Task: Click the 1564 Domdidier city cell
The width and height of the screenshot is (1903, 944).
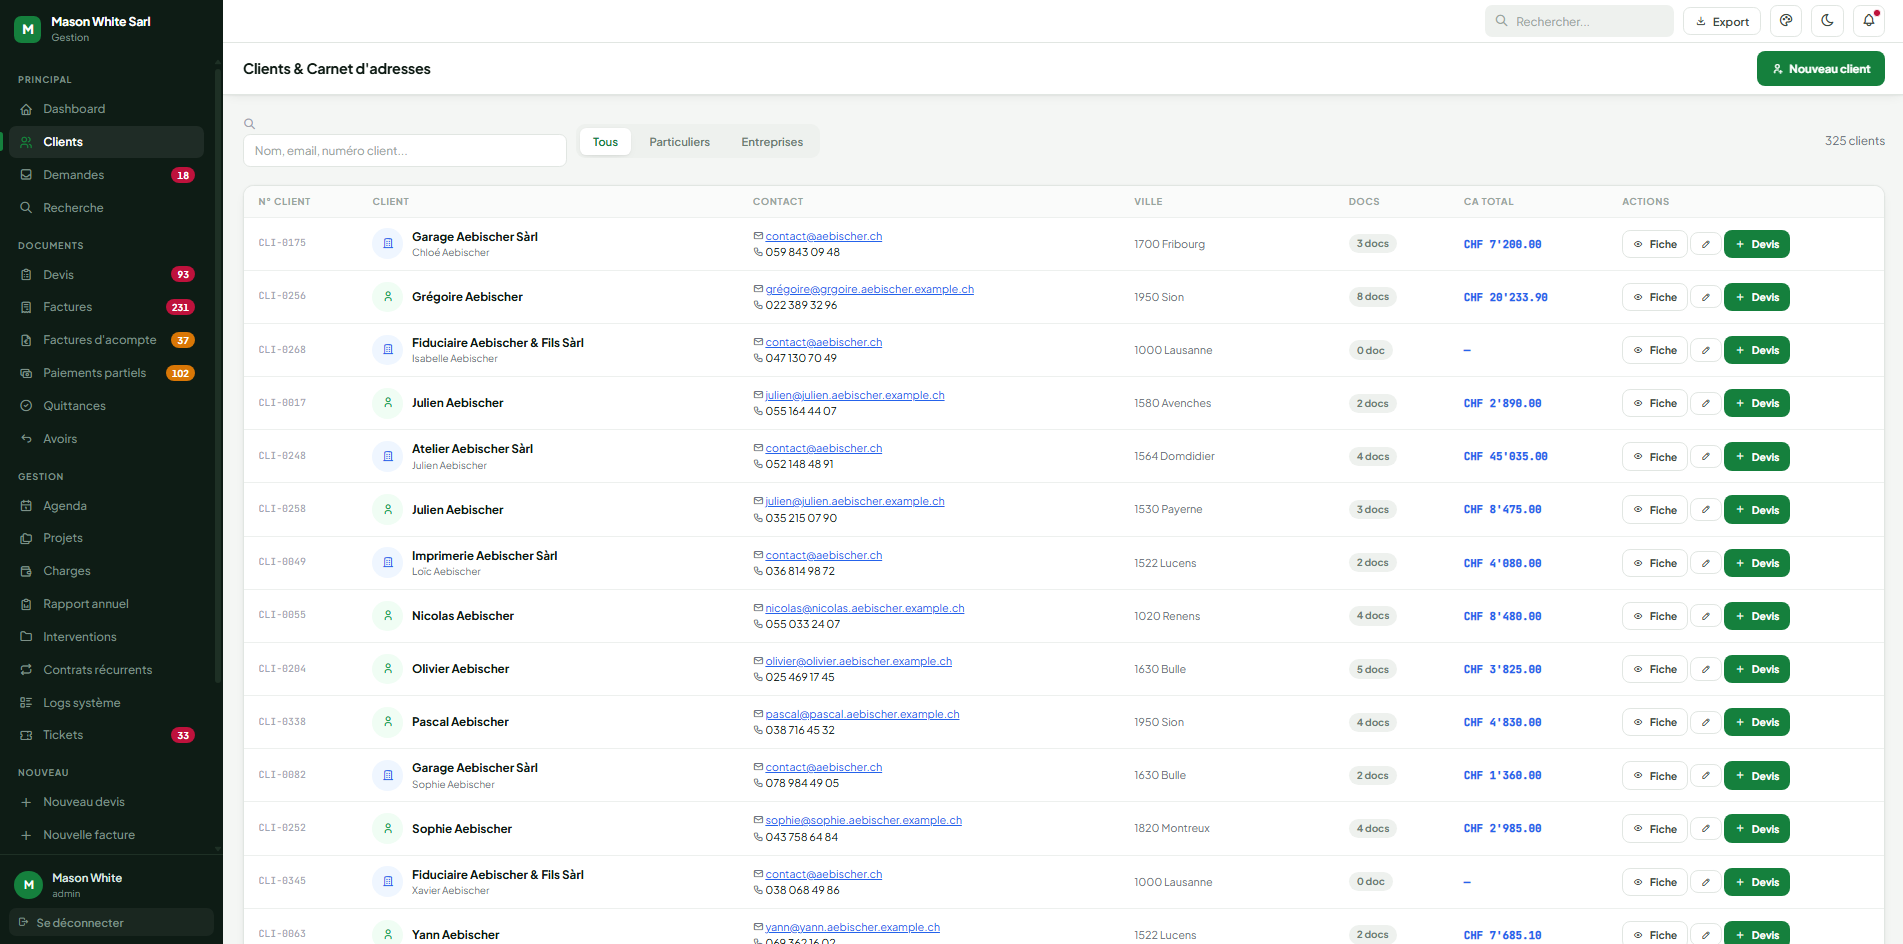Action: pyautogui.click(x=1174, y=456)
